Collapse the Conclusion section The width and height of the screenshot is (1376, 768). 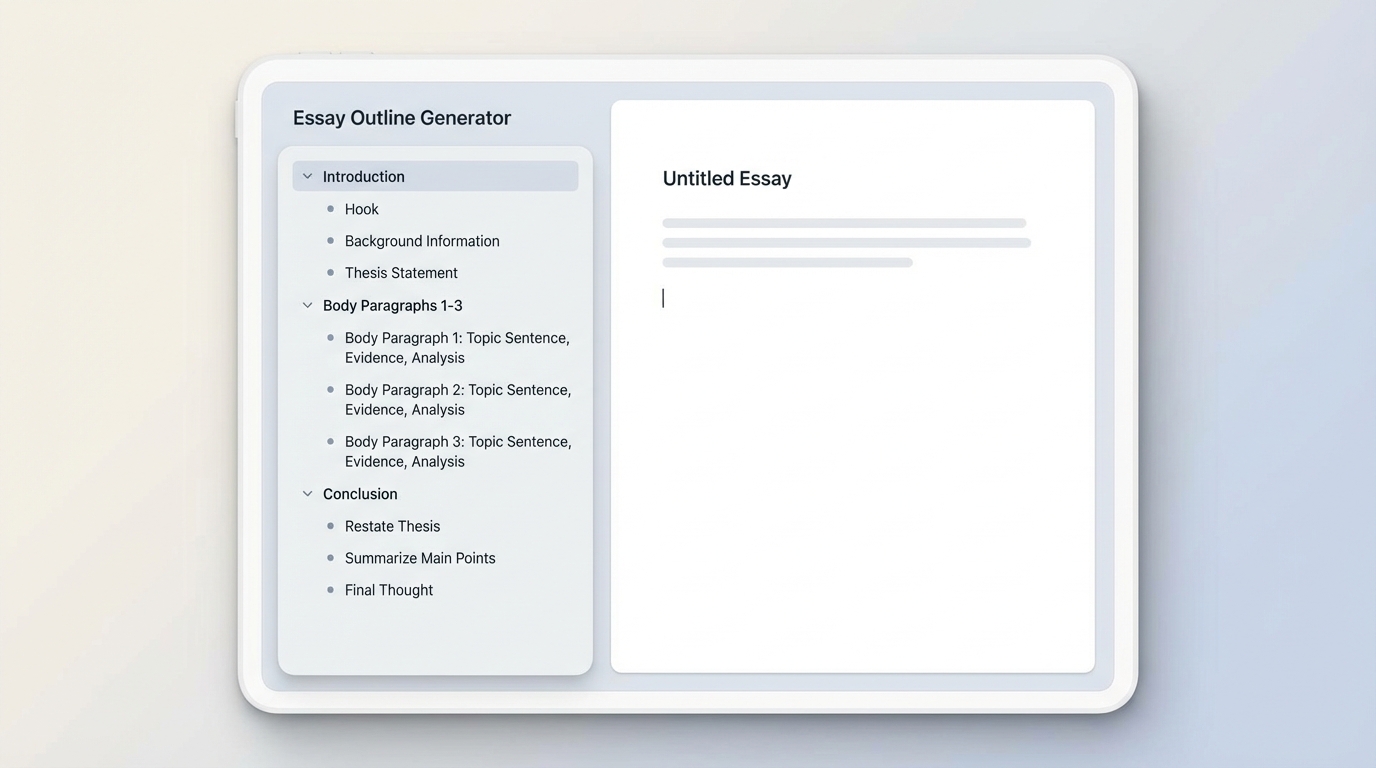click(307, 493)
